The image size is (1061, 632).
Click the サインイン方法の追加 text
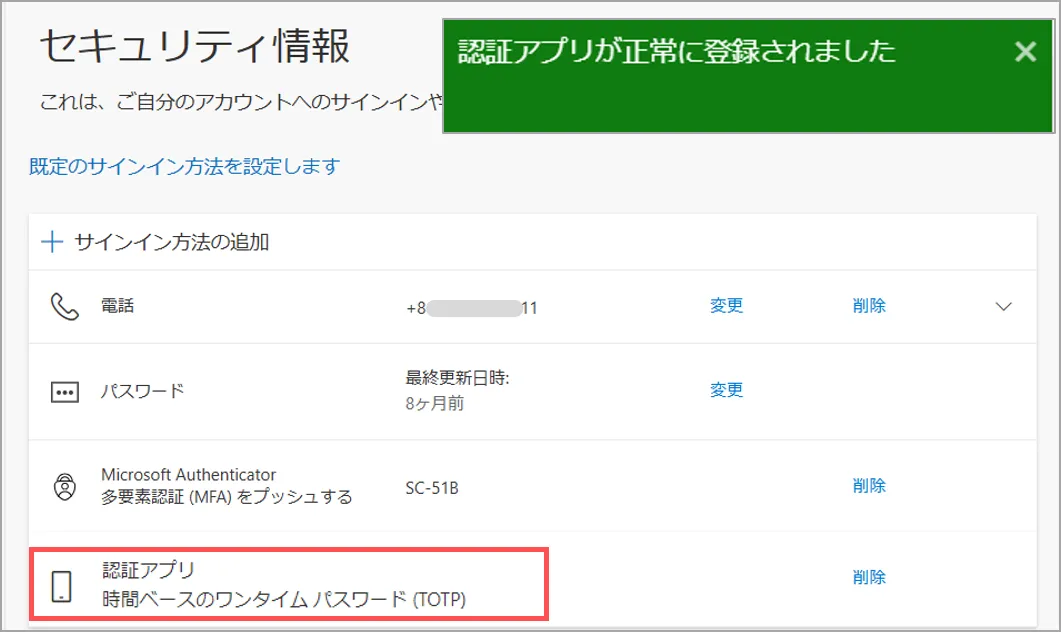pos(171,242)
